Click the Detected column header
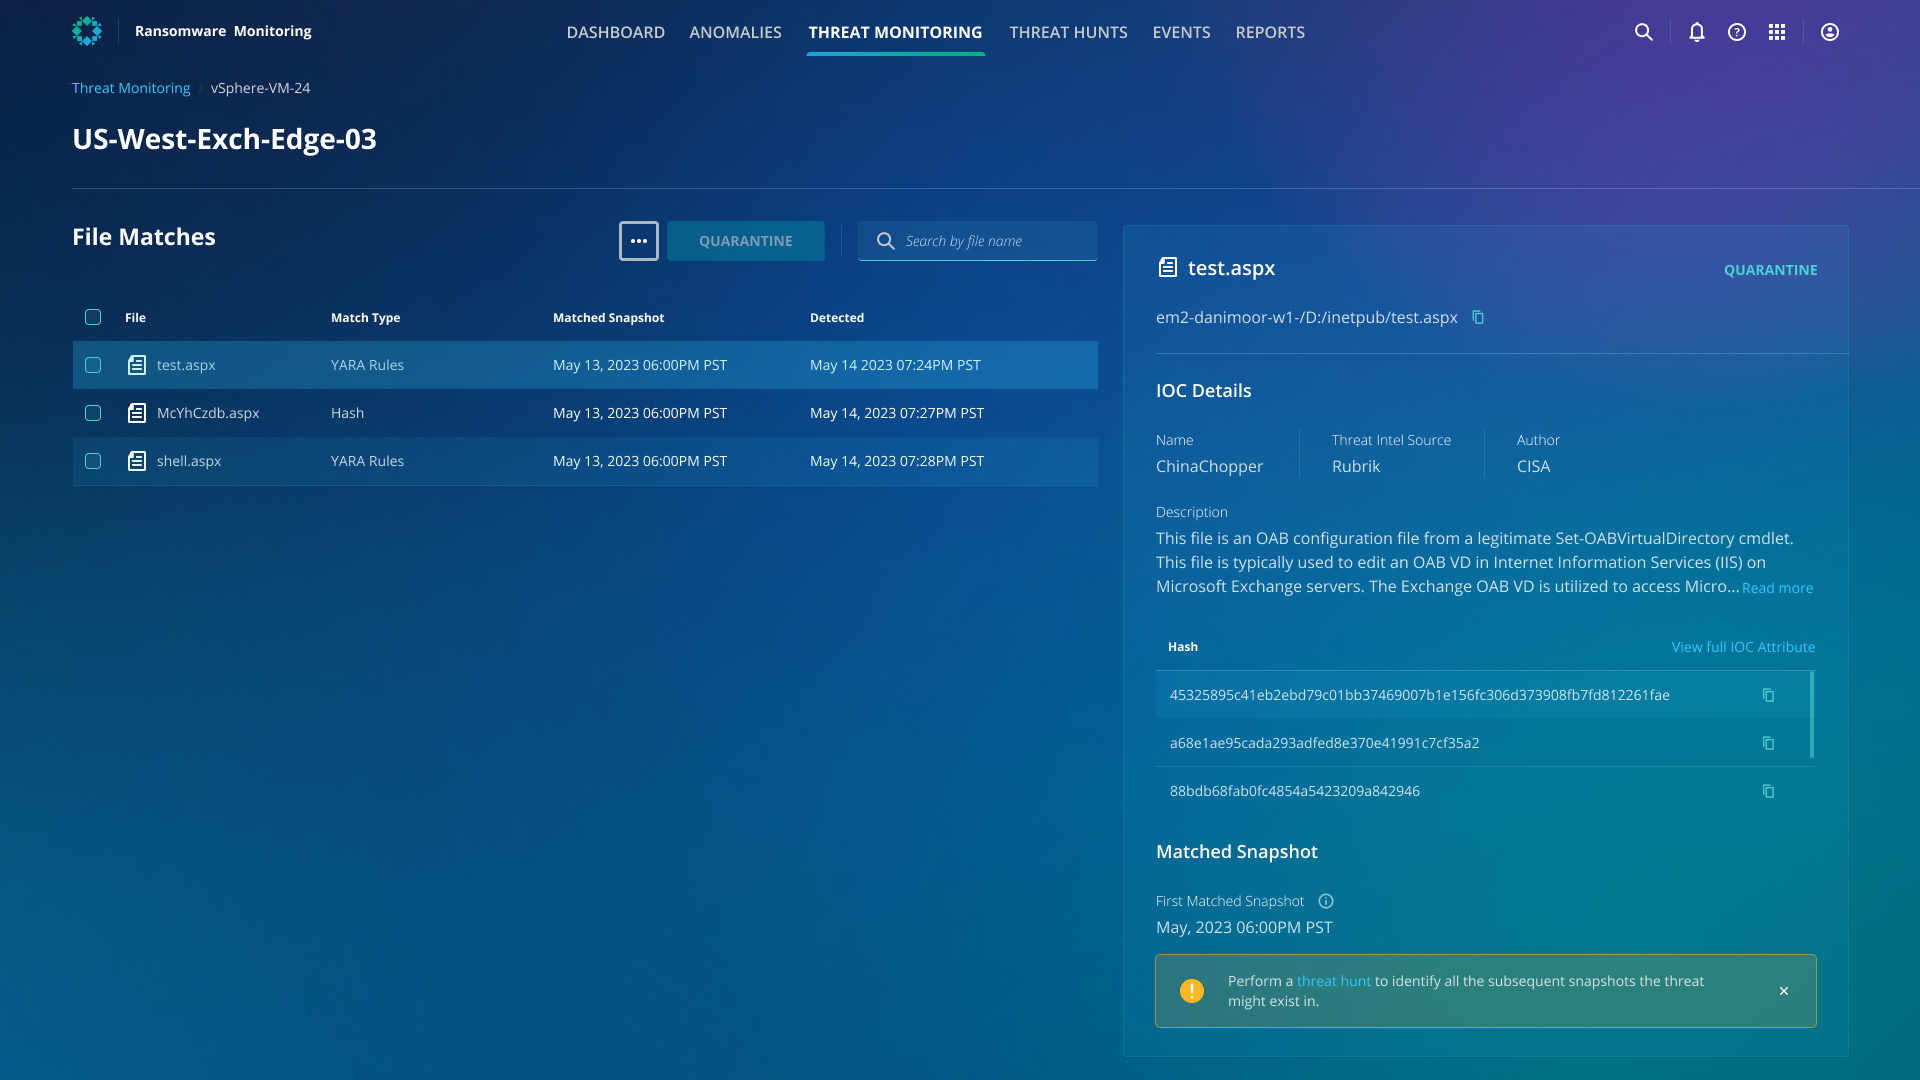Image resolution: width=1920 pixels, height=1080 pixels. 837,317
